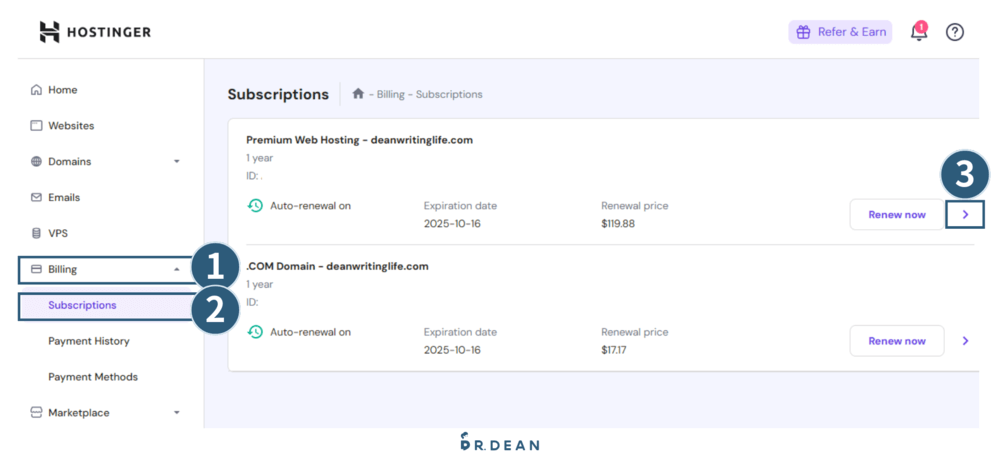The width and height of the screenshot is (1000, 469).
Task: Click the Hostinger logo
Action: (94, 32)
